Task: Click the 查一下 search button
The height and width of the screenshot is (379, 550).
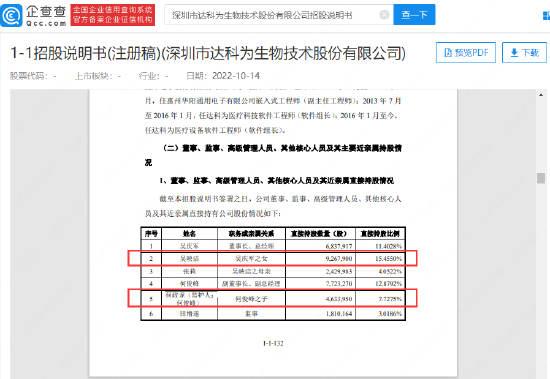Action: (x=414, y=15)
